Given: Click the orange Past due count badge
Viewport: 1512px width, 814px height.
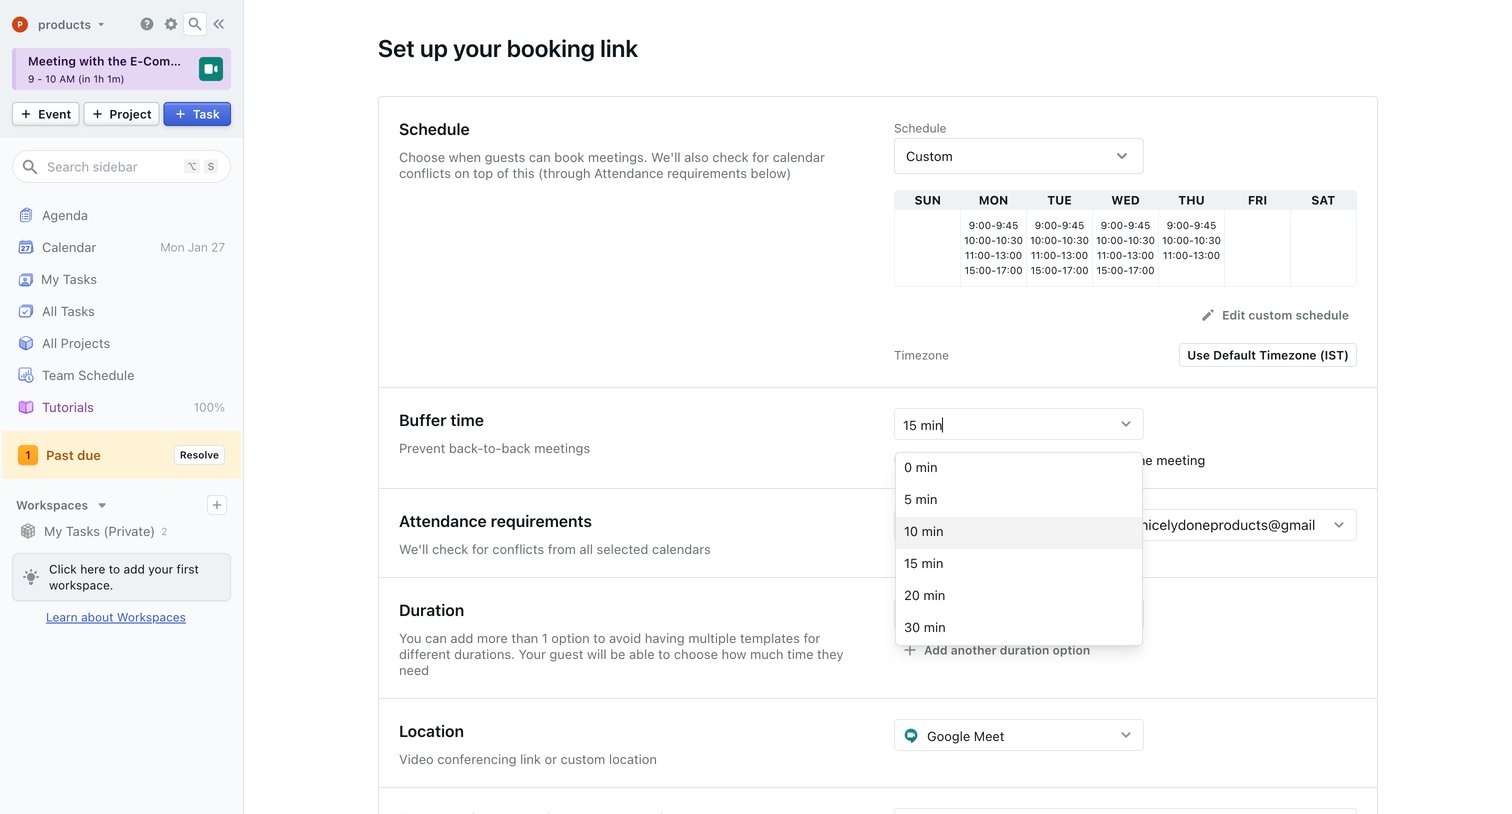Looking at the screenshot, I should coord(28,455).
